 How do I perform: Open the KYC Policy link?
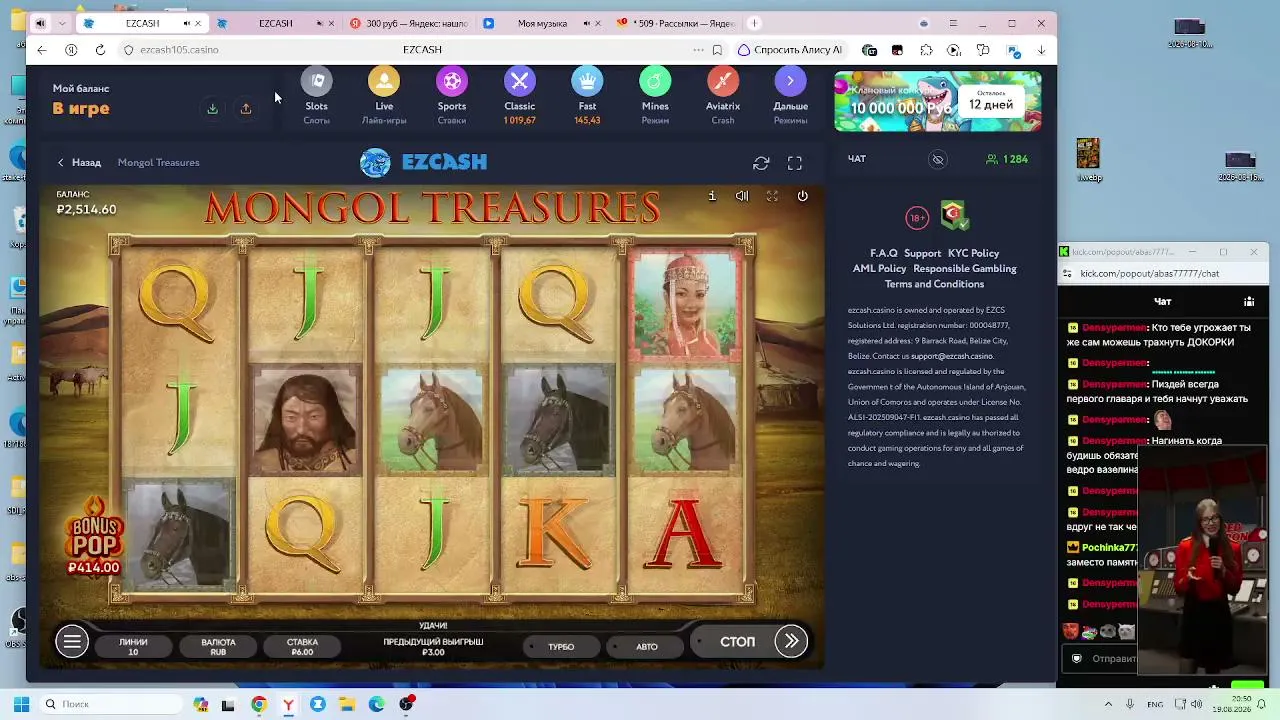coord(973,254)
